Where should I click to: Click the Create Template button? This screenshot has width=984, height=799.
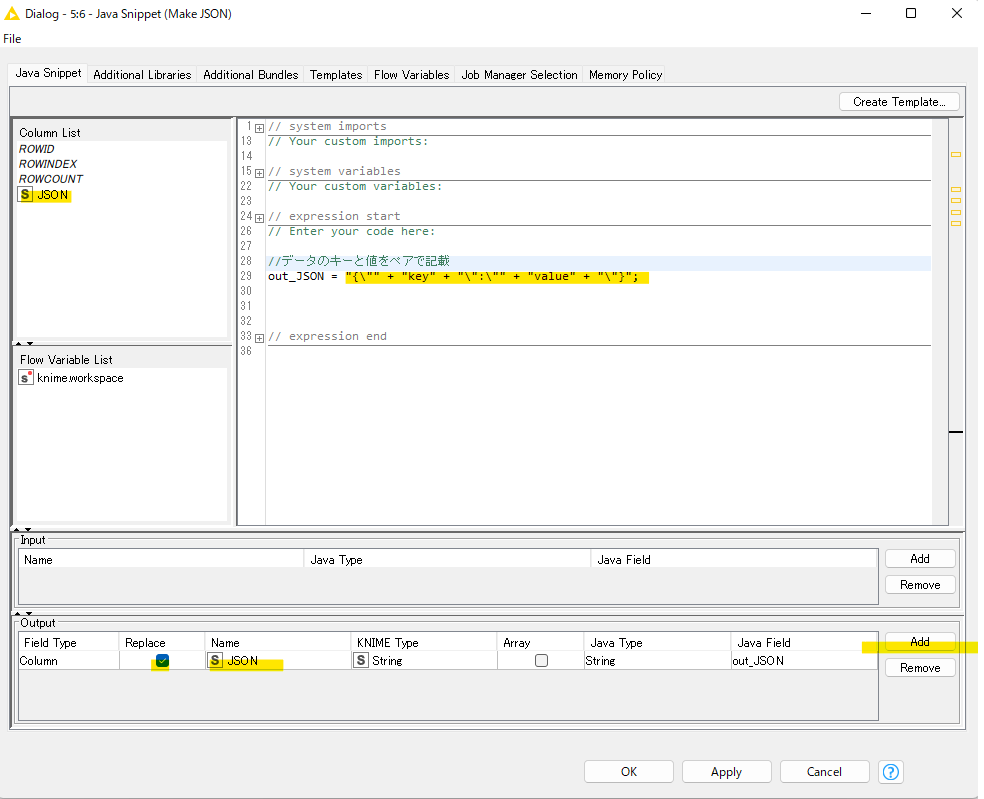click(x=897, y=101)
